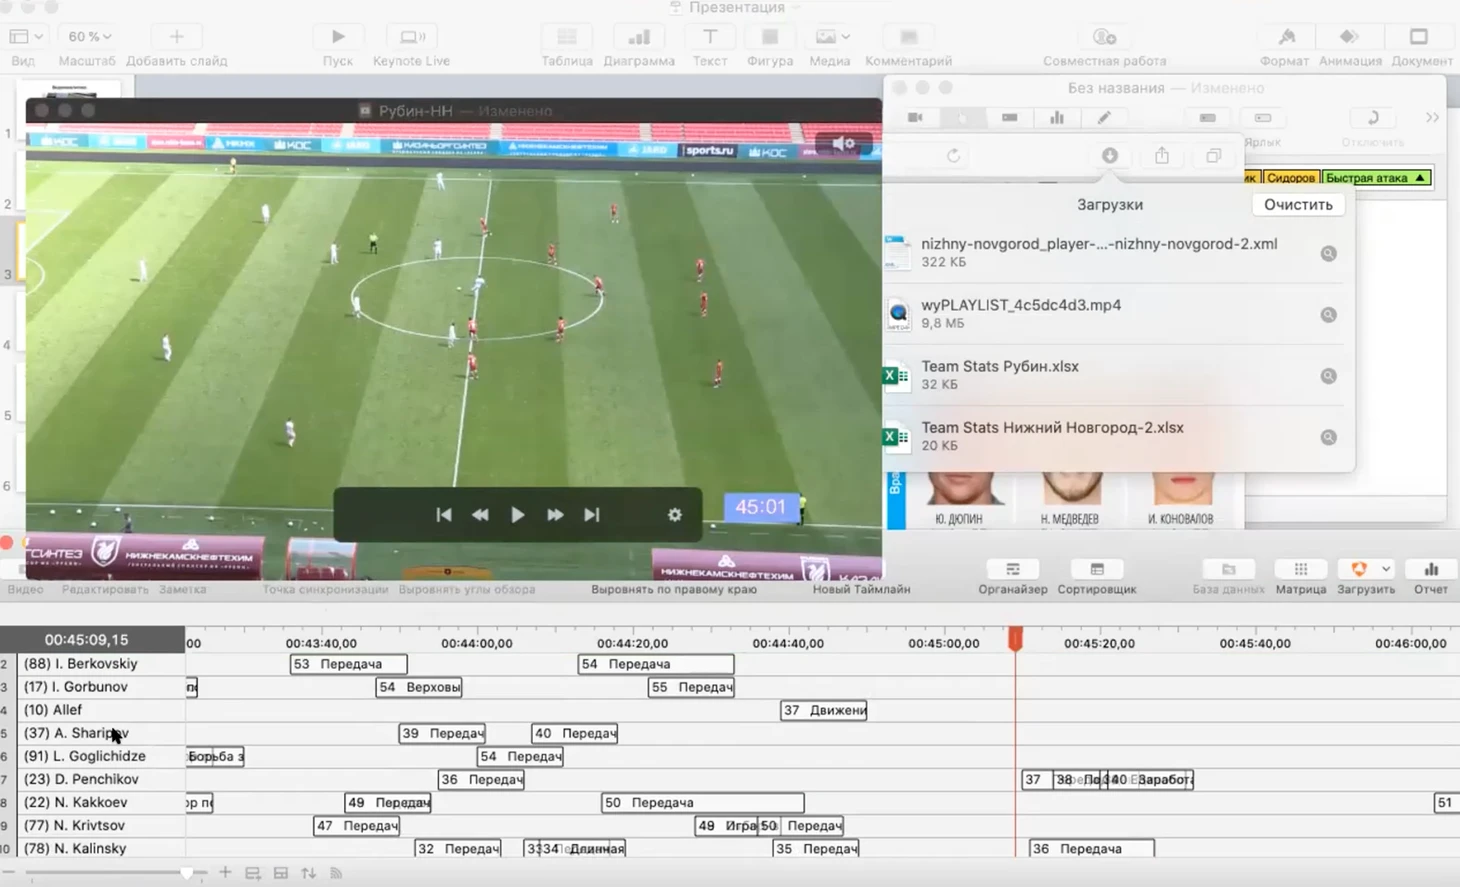Switch to the Формат inspector tab

tap(1285, 45)
